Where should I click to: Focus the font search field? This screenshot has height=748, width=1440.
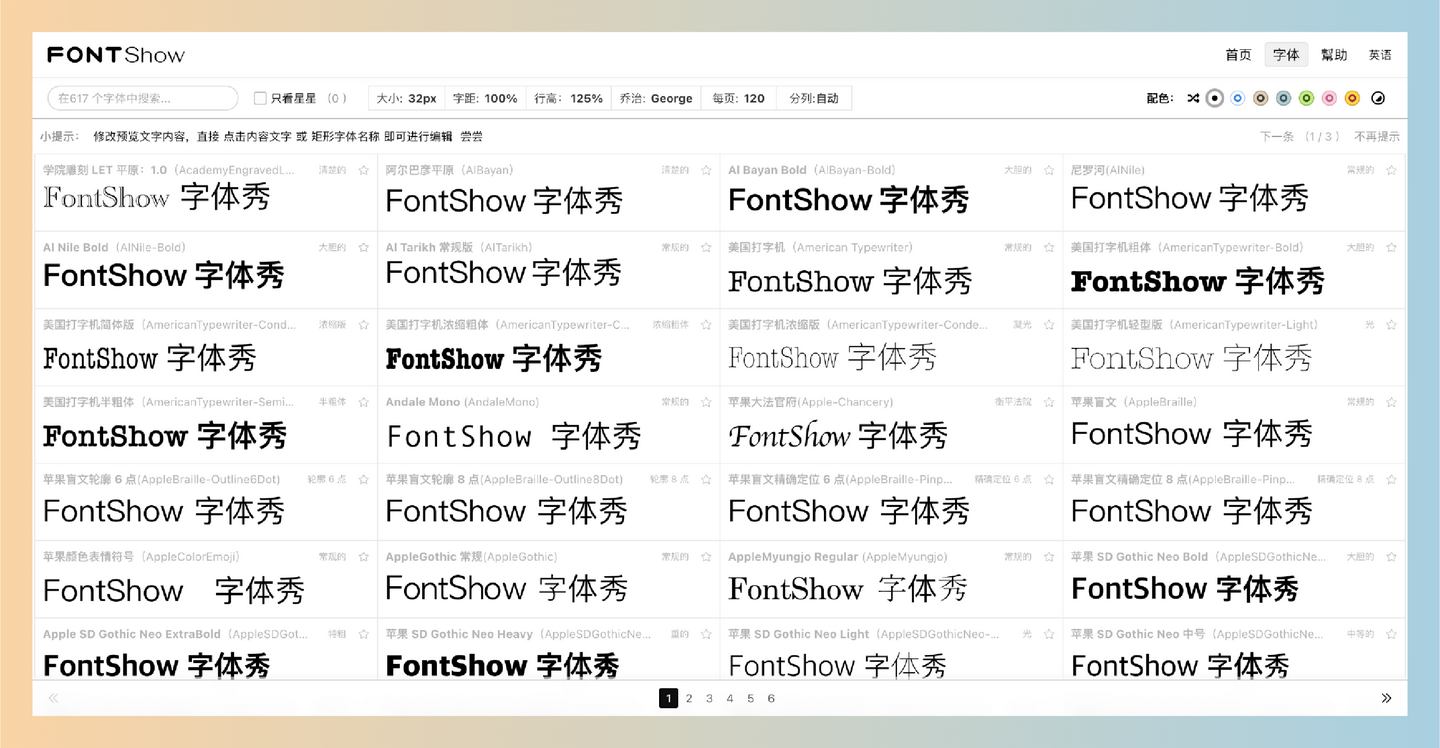click(x=143, y=98)
